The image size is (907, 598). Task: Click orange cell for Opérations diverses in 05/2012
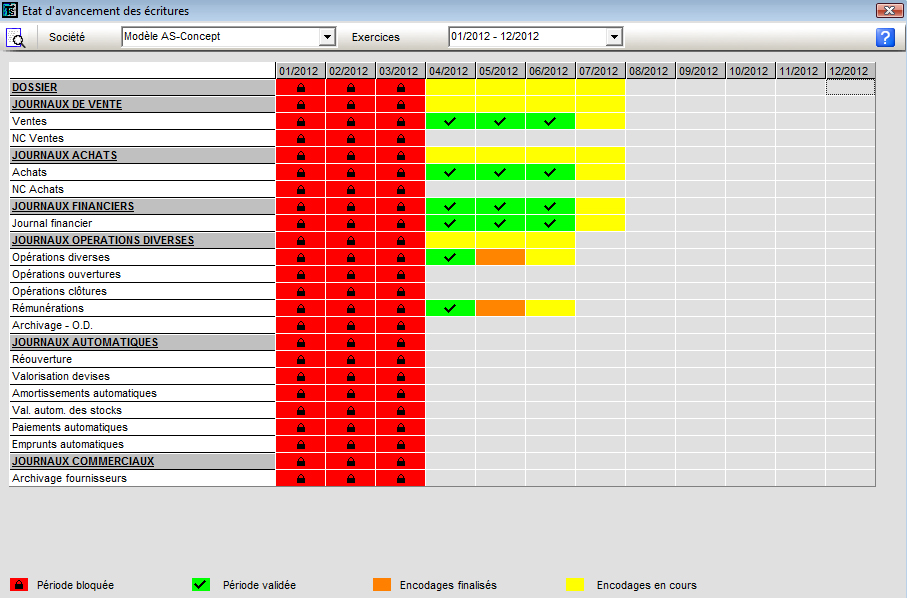[500, 257]
